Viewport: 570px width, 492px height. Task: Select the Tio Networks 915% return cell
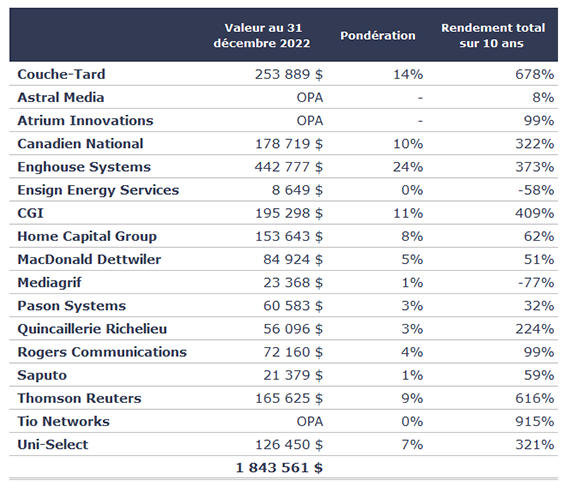[x=534, y=421]
